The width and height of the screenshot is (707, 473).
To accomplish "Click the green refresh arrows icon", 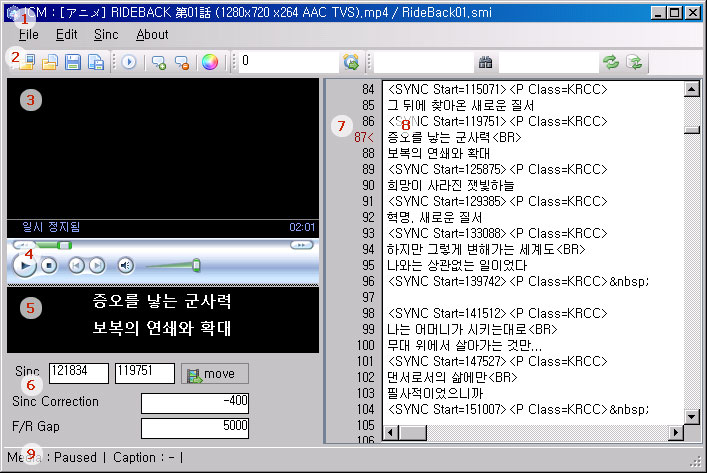I will (611, 62).
